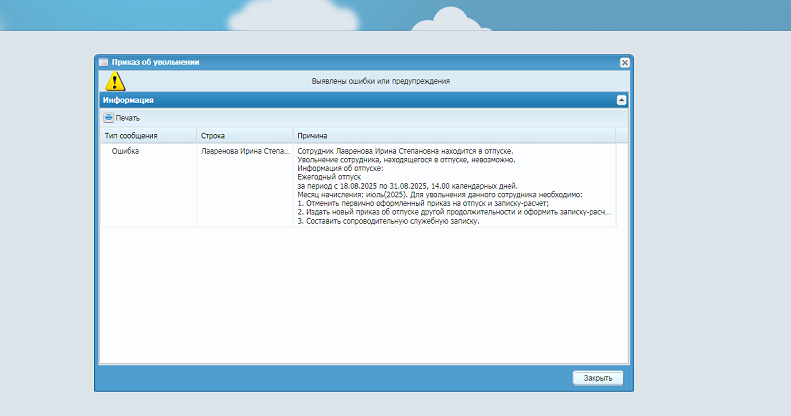This screenshot has height=416, width=791.
Task: Click the Выявлены ошибки или предупреждения message
Action: coord(381,81)
